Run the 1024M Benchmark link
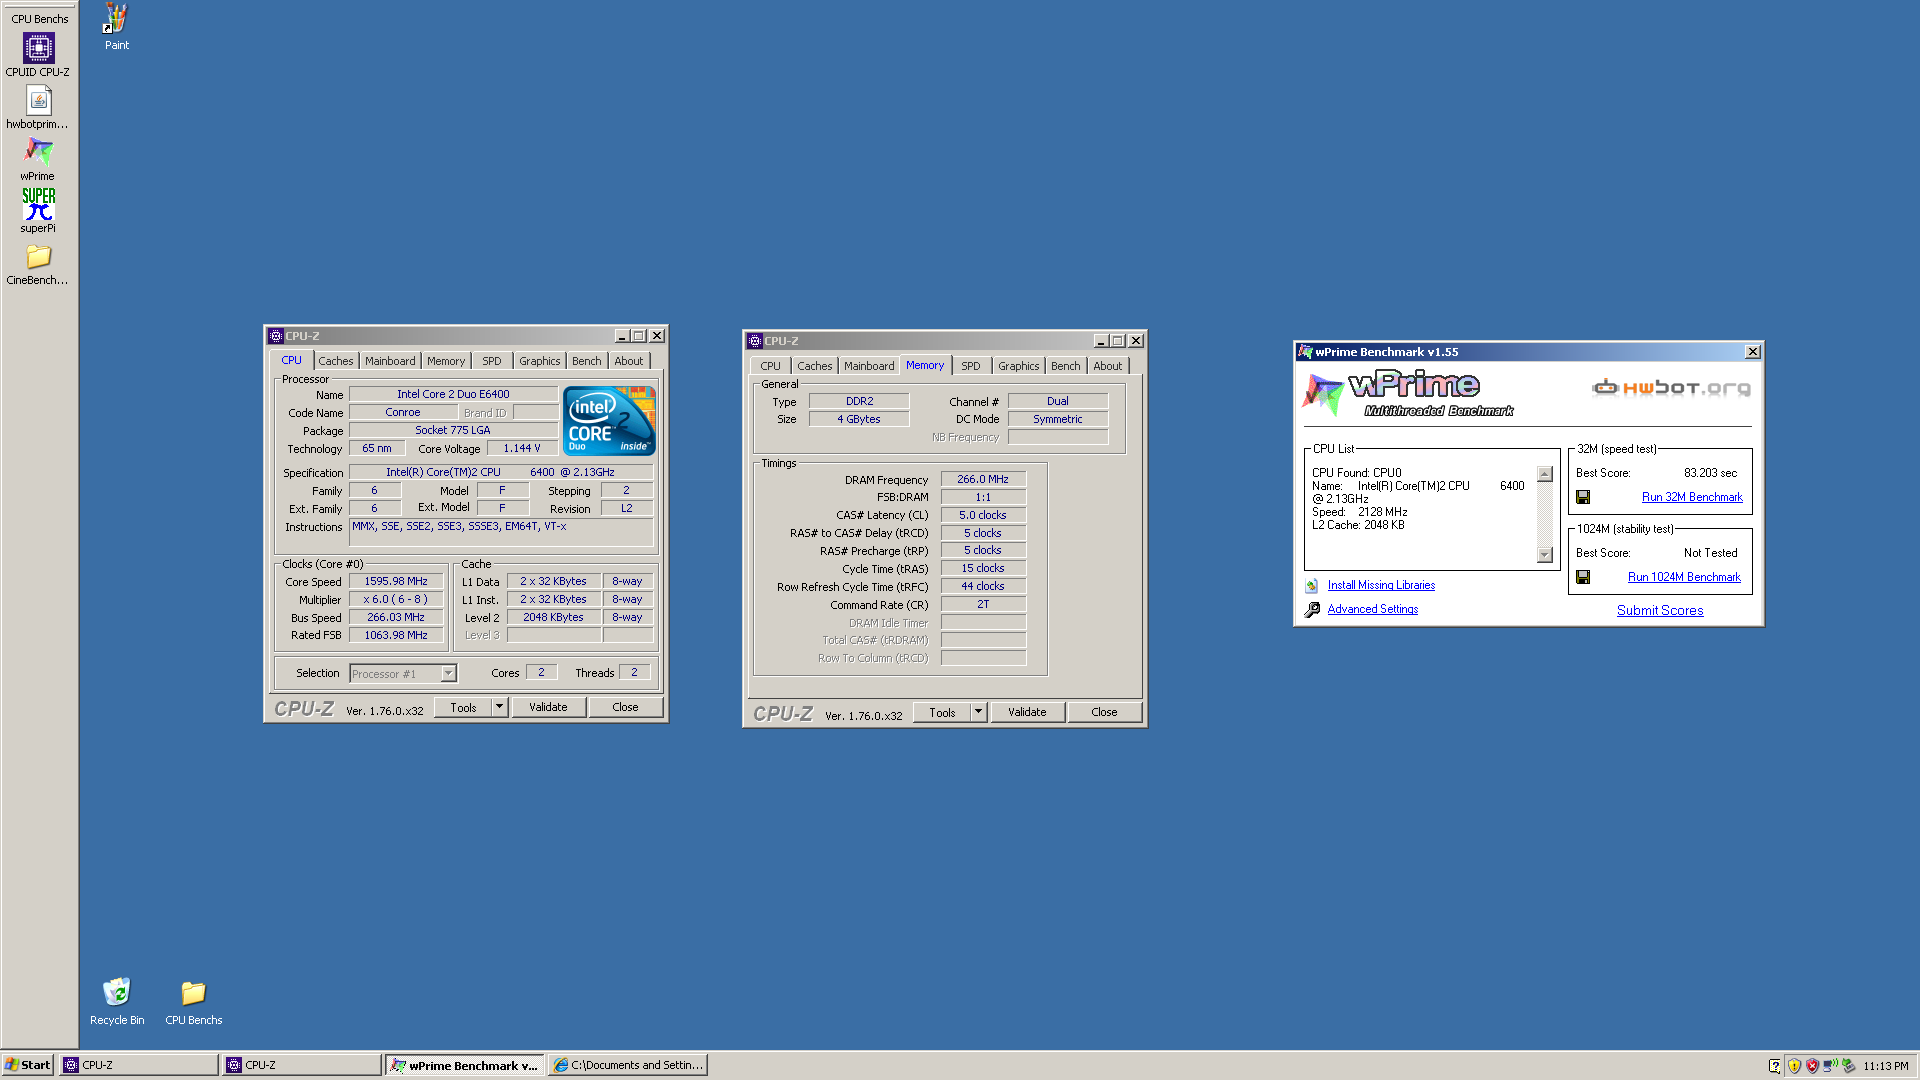Image resolution: width=1920 pixels, height=1080 pixels. pos(1684,577)
